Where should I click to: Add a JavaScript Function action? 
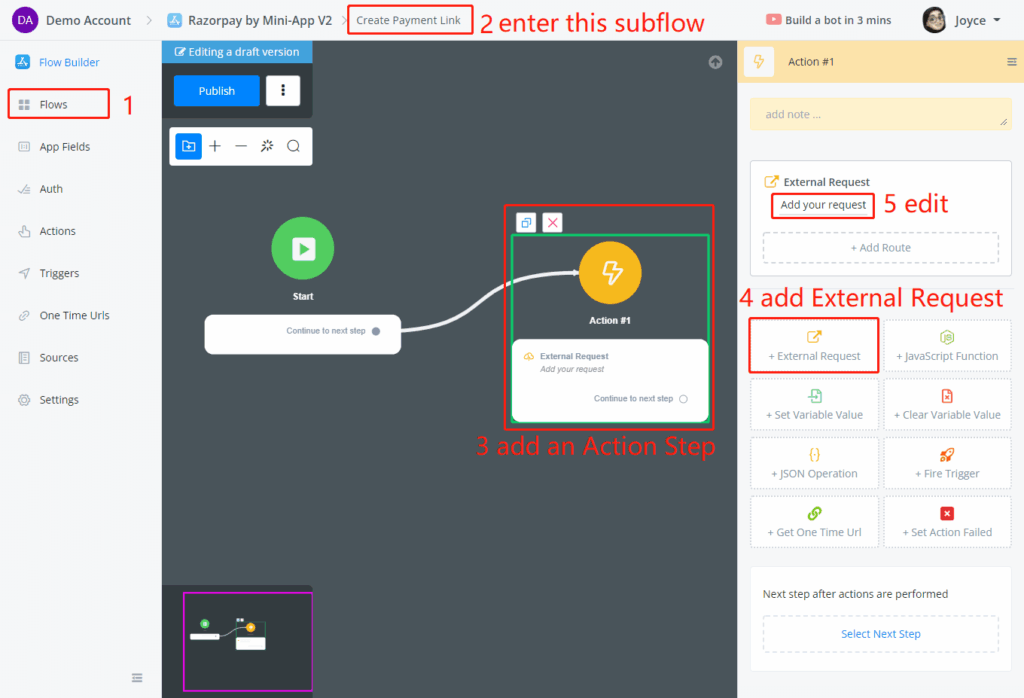tap(946, 346)
